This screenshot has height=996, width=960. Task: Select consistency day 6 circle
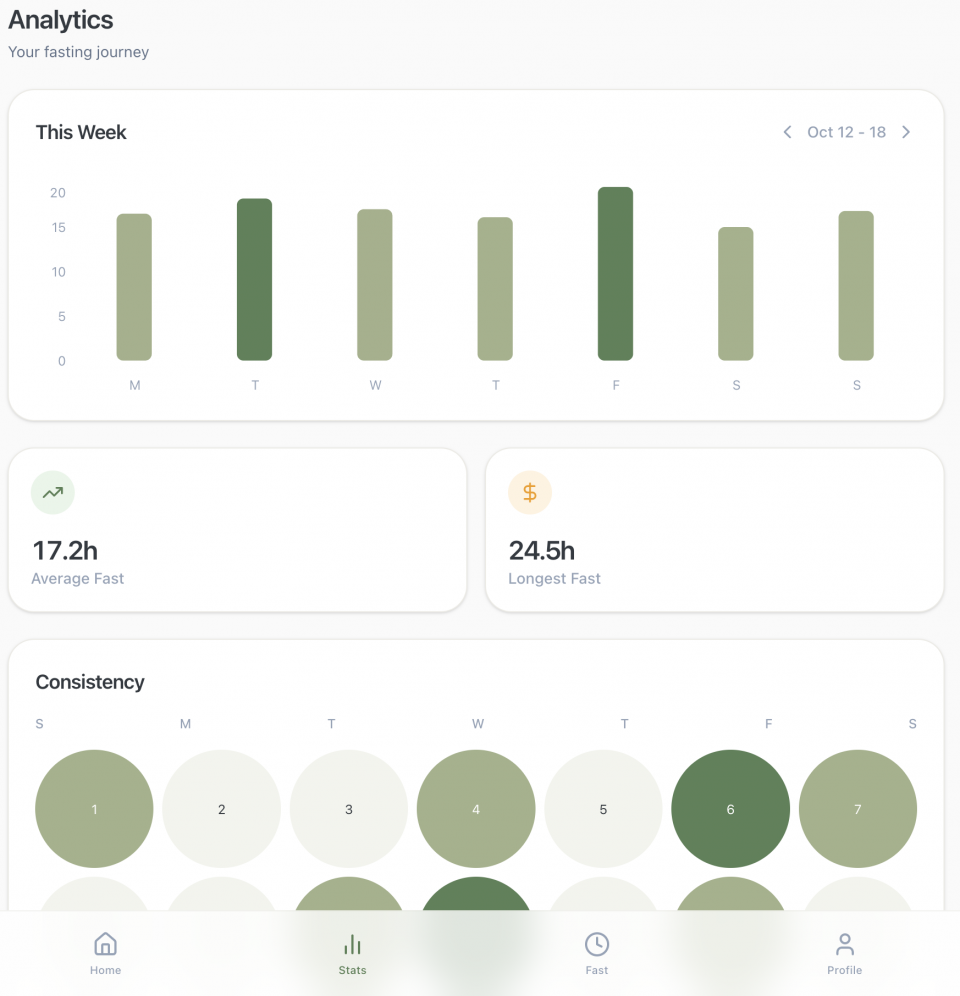point(730,809)
